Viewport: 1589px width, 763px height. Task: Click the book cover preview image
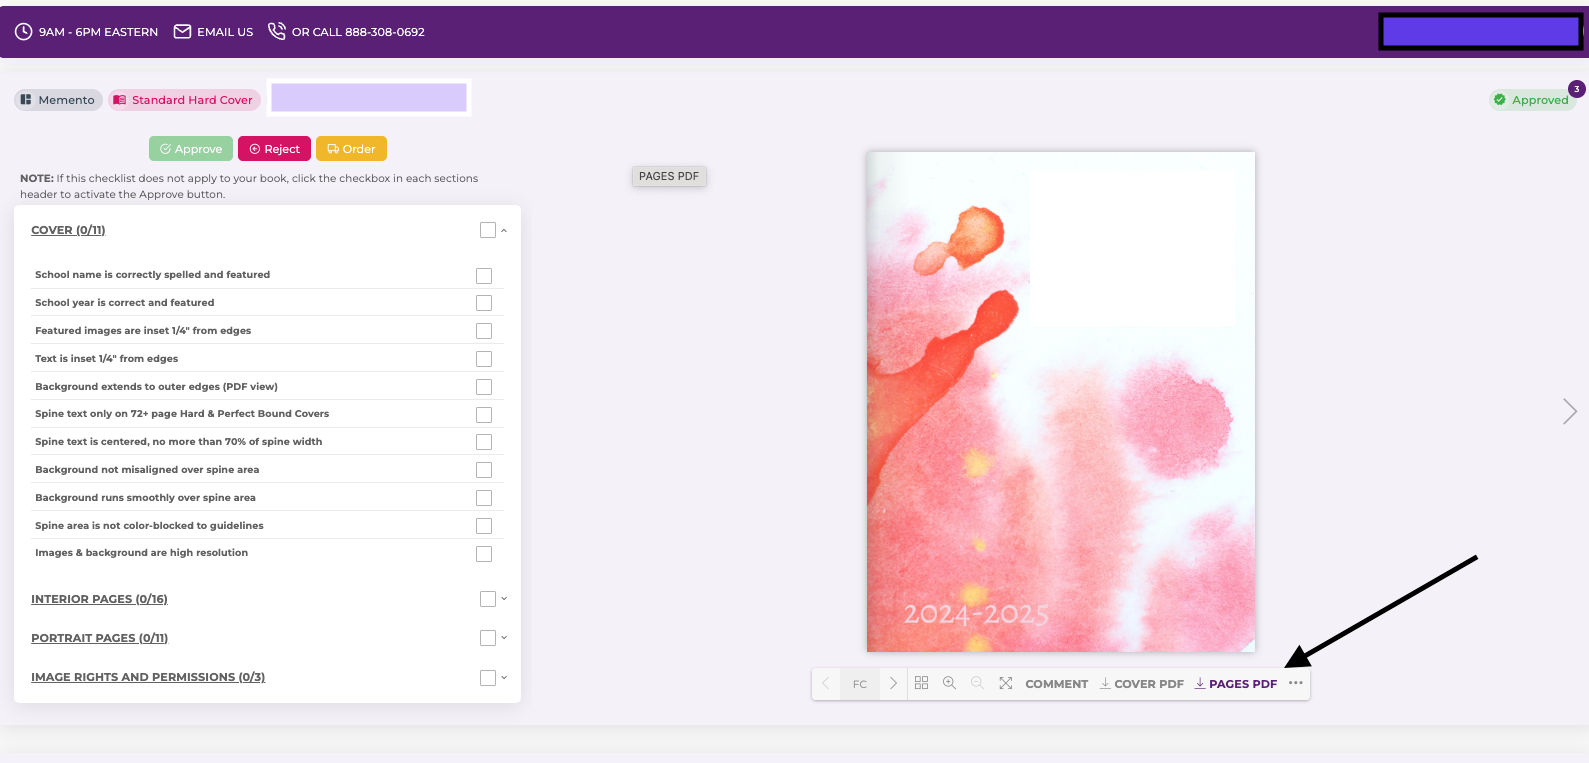click(x=1061, y=402)
